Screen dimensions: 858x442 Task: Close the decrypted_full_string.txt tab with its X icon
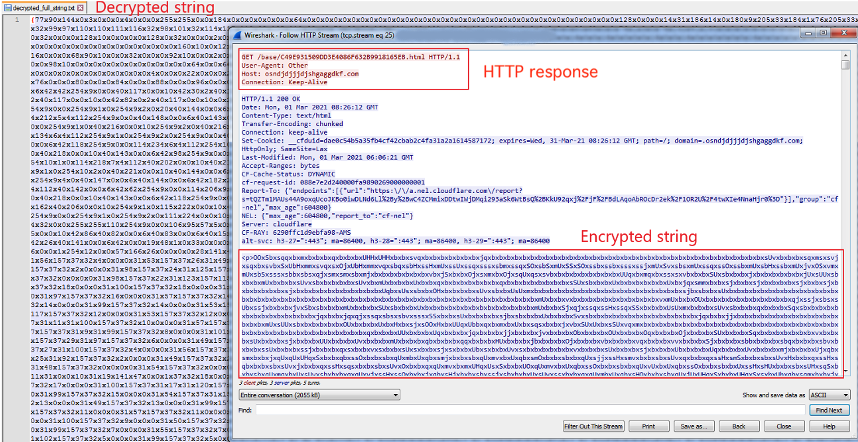[81, 8]
